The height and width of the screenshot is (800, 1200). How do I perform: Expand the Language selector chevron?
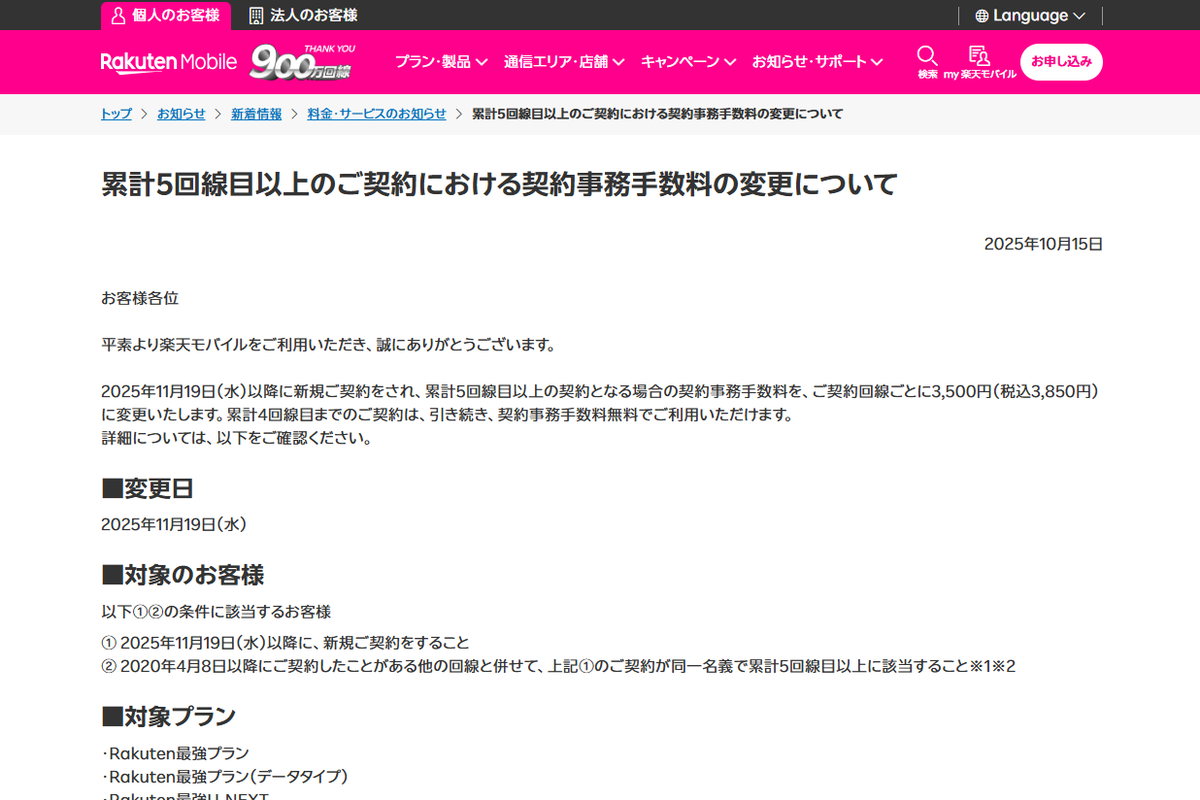click(1078, 15)
